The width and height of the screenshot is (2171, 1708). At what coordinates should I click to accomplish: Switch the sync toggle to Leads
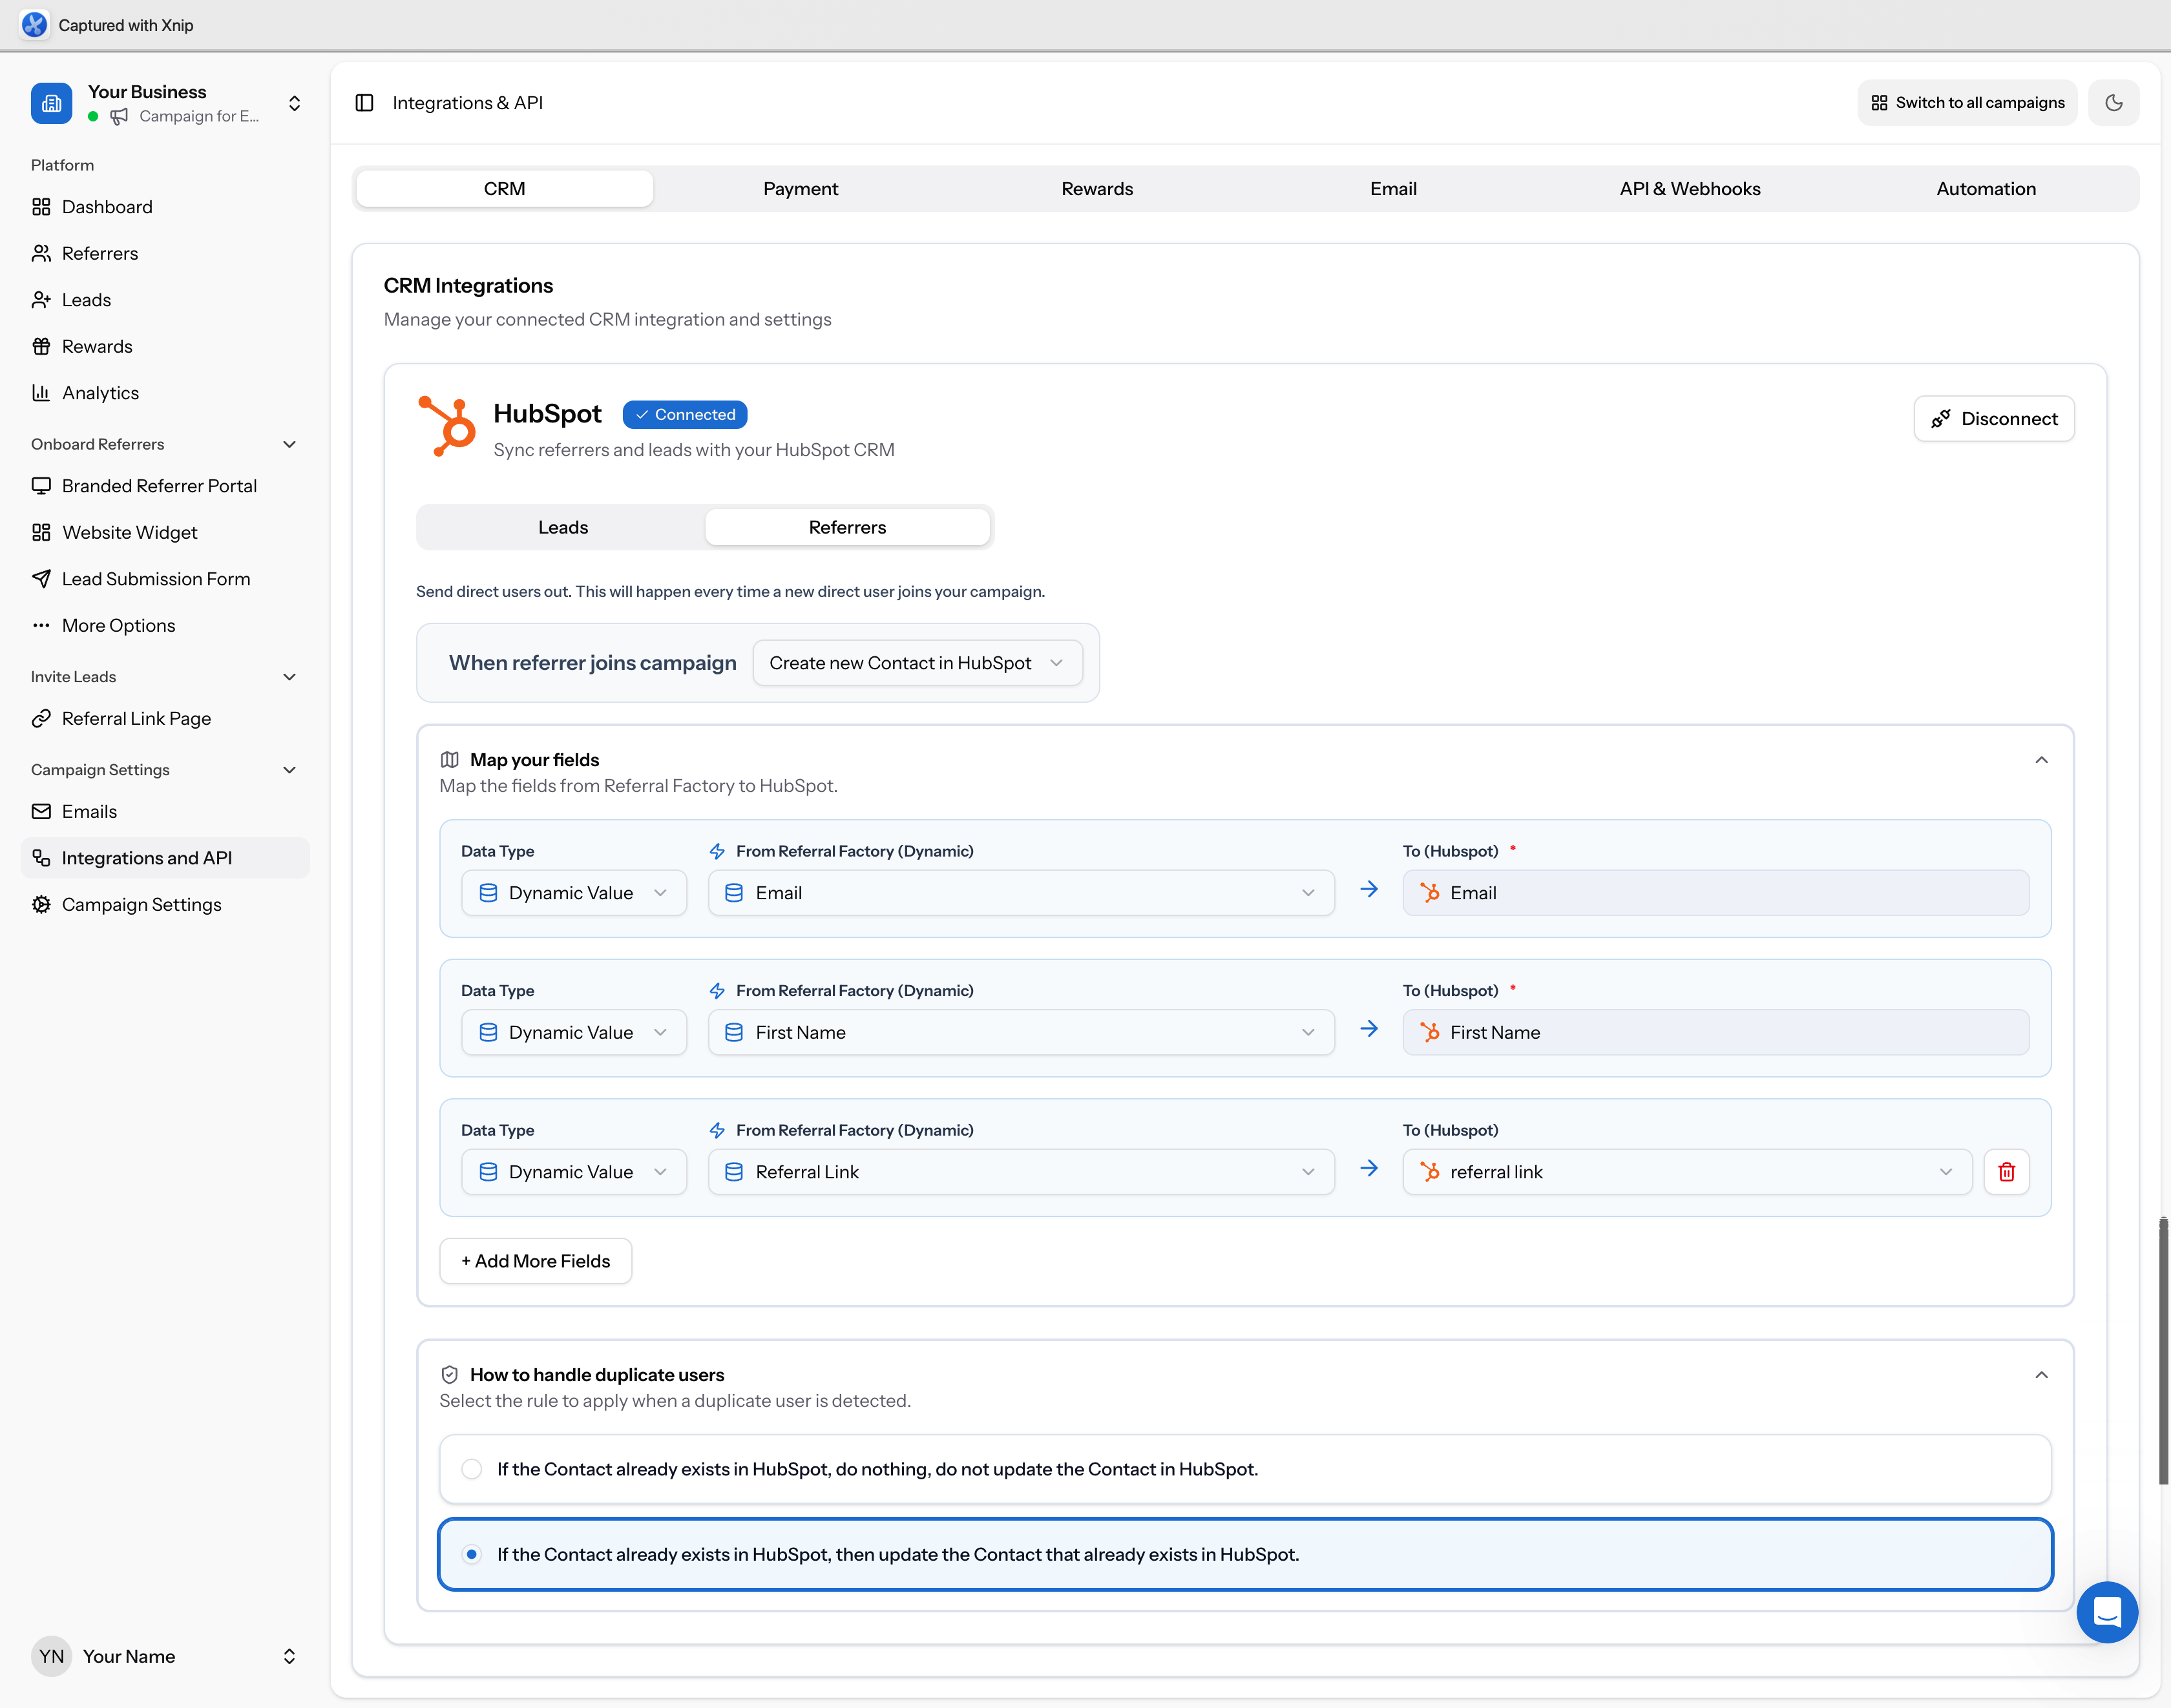(x=562, y=526)
